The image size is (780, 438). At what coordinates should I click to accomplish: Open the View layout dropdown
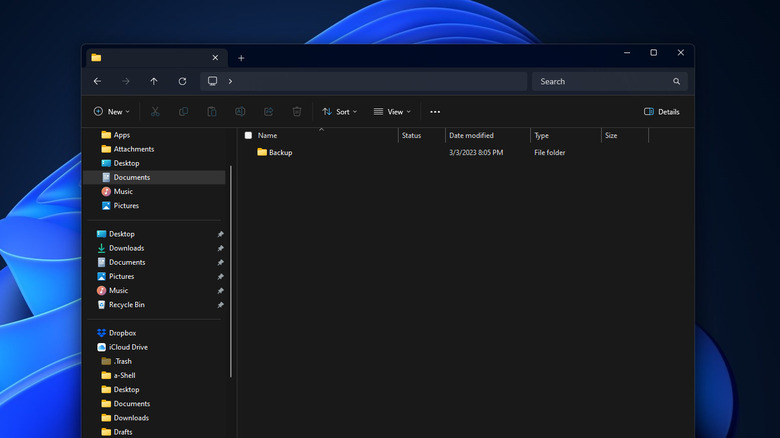click(392, 112)
